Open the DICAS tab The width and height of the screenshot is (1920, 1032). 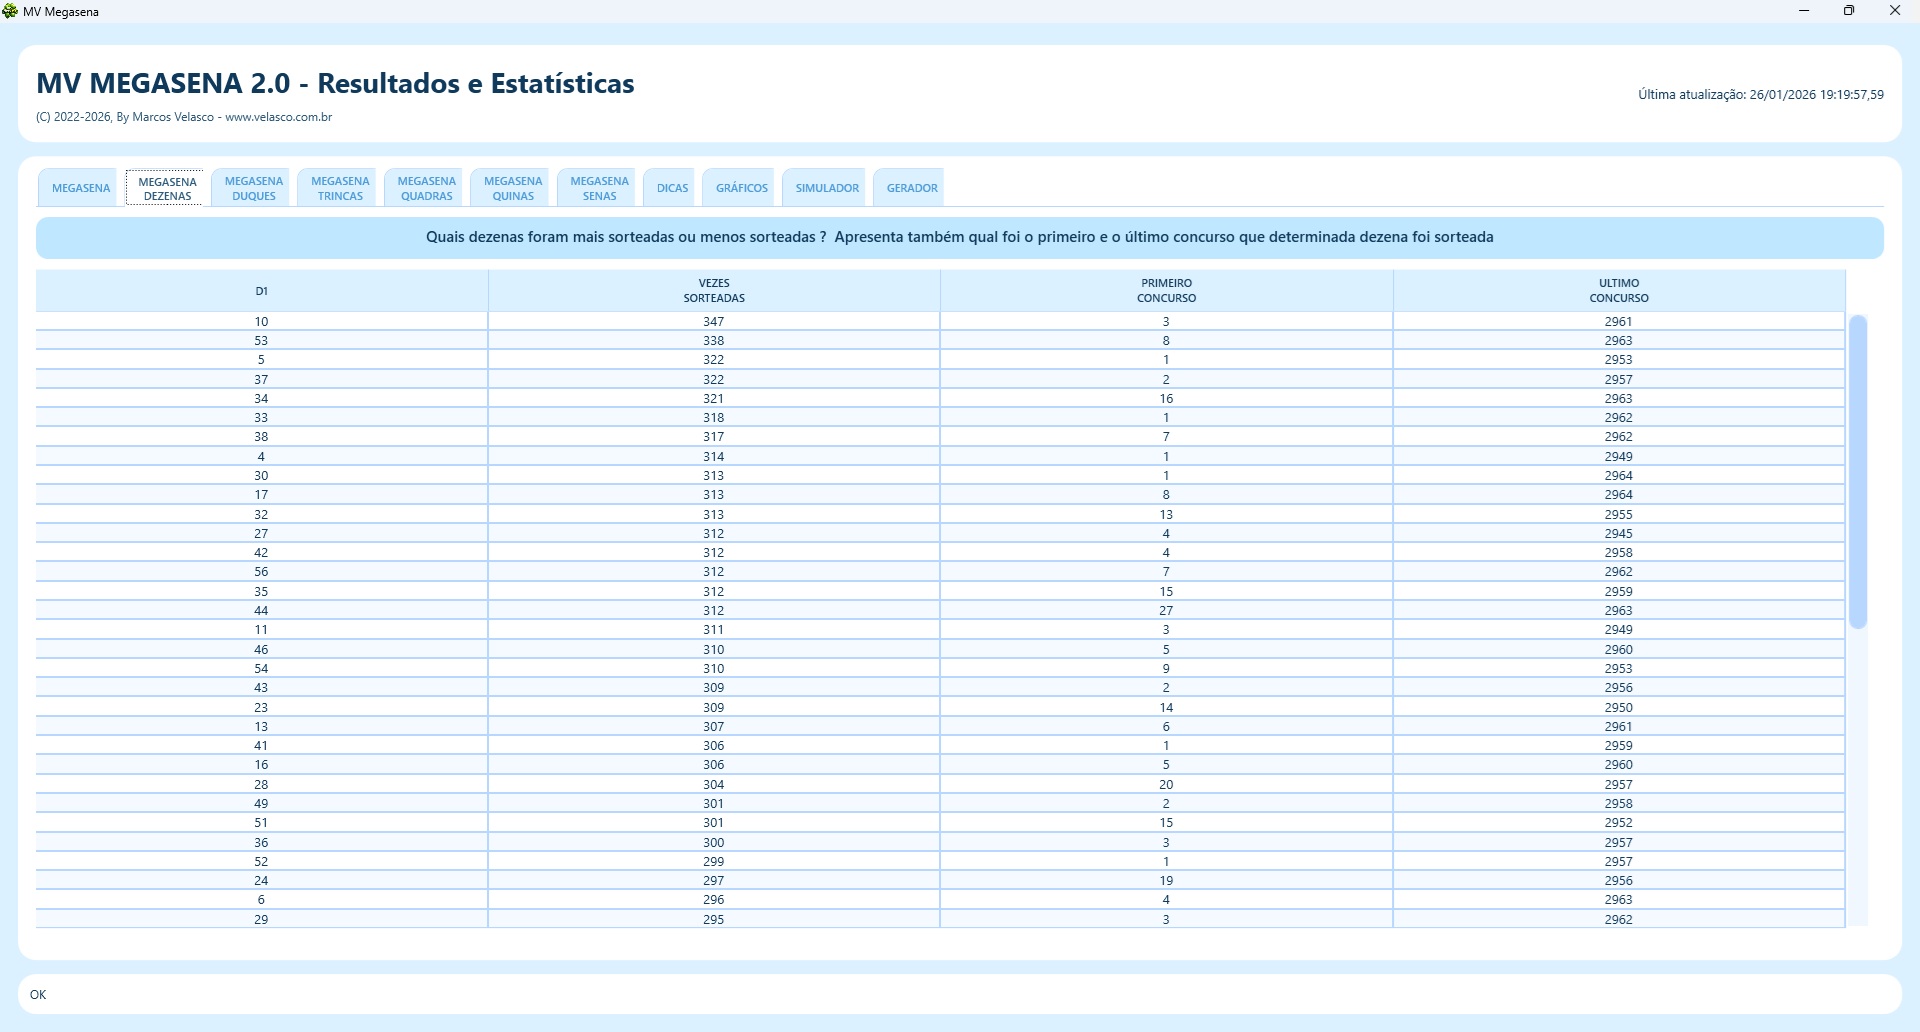point(672,188)
